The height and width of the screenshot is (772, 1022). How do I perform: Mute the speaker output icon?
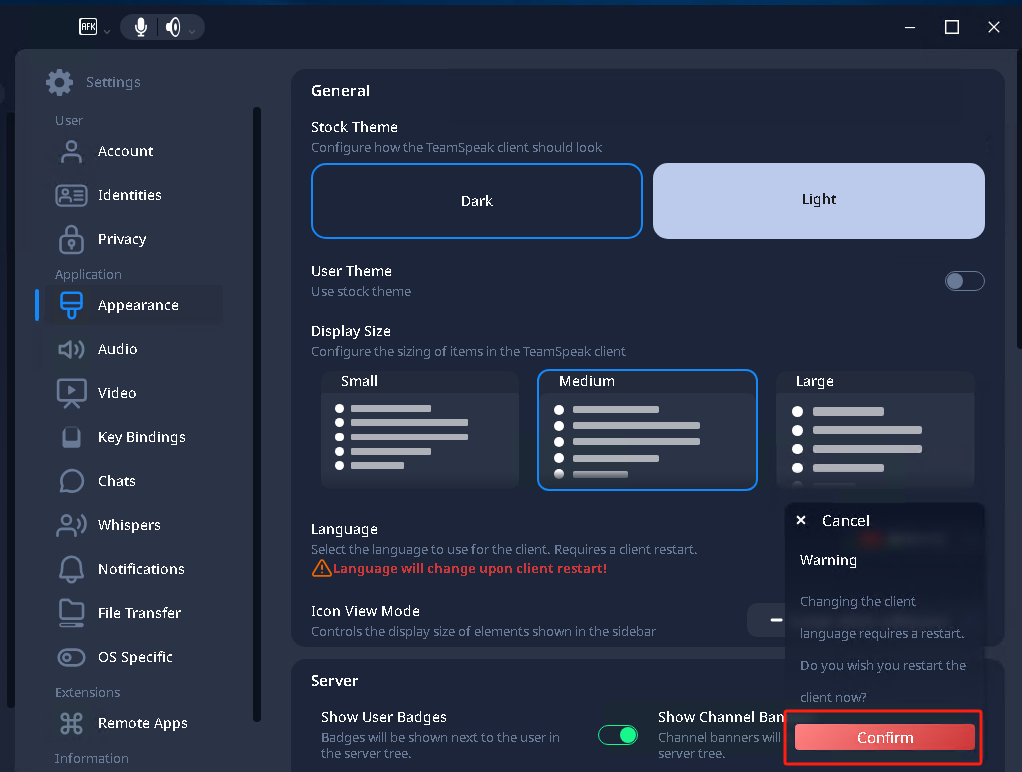coord(173,27)
